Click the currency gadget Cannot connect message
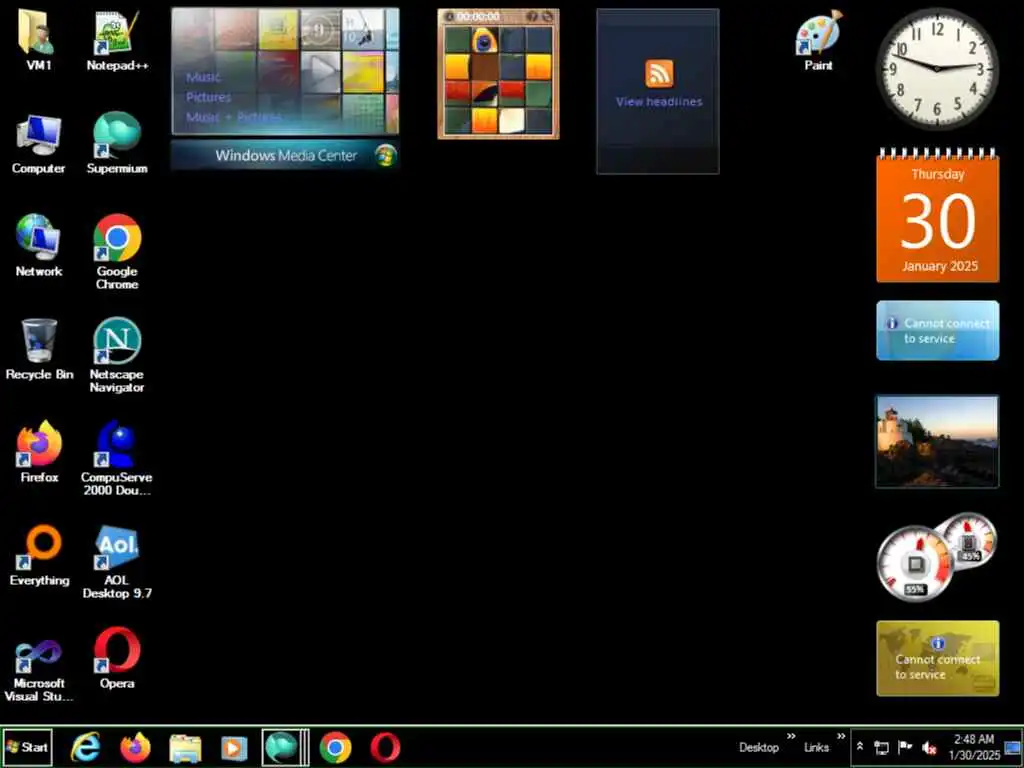1024x768 pixels. click(x=938, y=658)
